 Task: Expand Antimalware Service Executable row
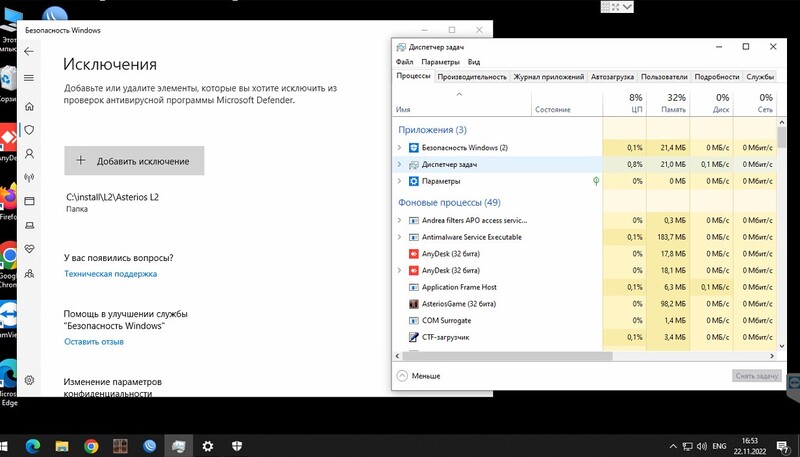click(399, 237)
